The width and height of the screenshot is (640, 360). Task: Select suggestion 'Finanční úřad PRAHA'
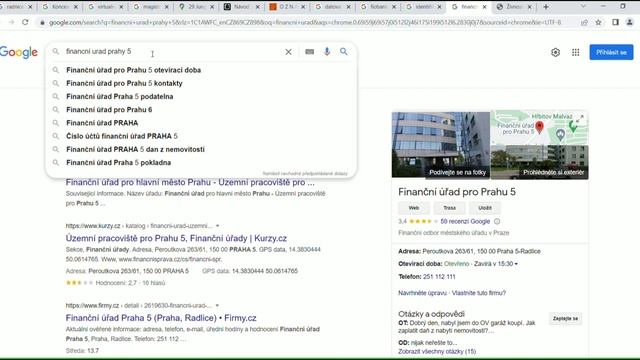201,123
